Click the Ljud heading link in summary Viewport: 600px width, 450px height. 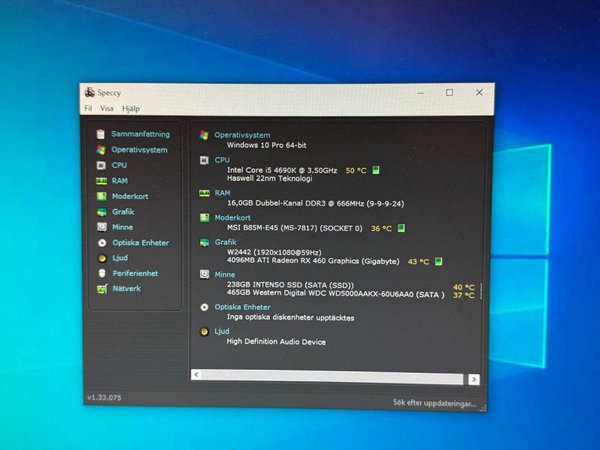pos(222,331)
